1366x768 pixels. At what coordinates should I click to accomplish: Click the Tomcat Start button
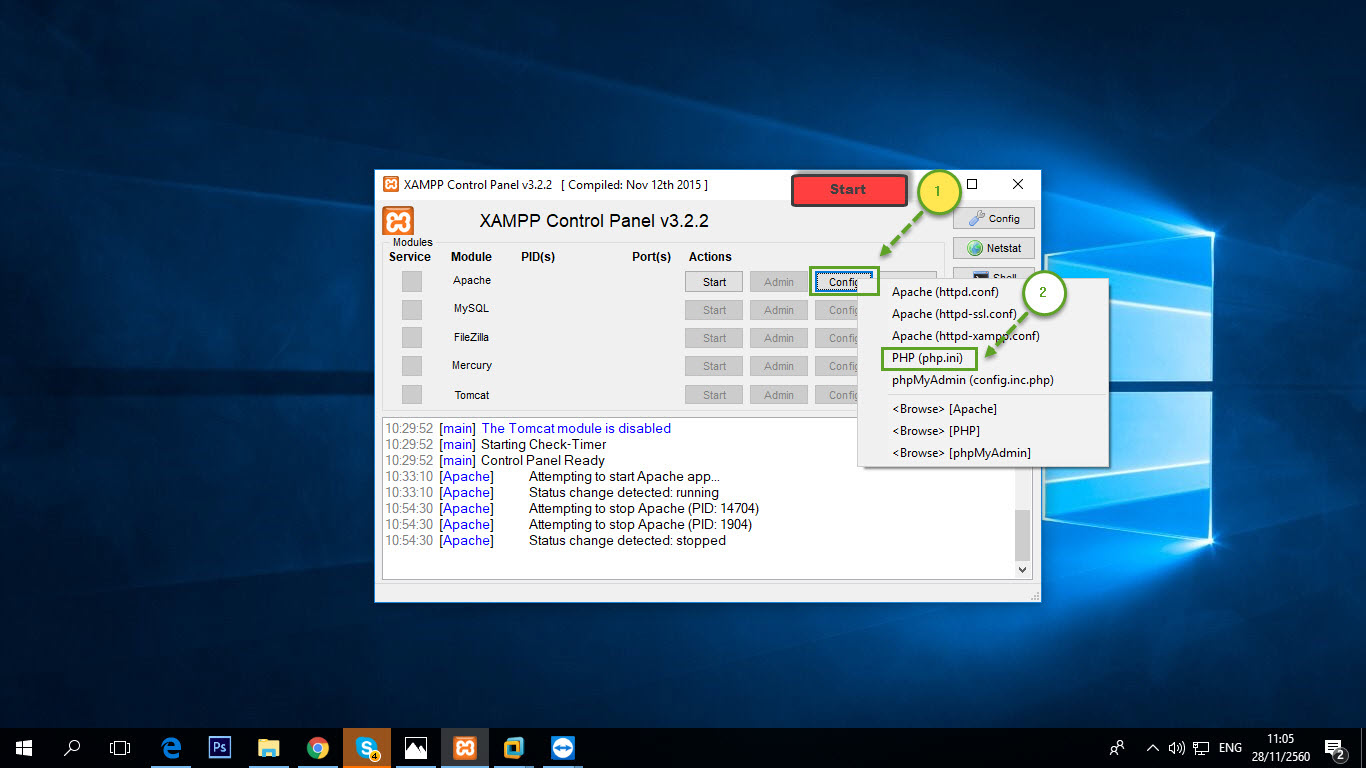click(x=714, y=395)
